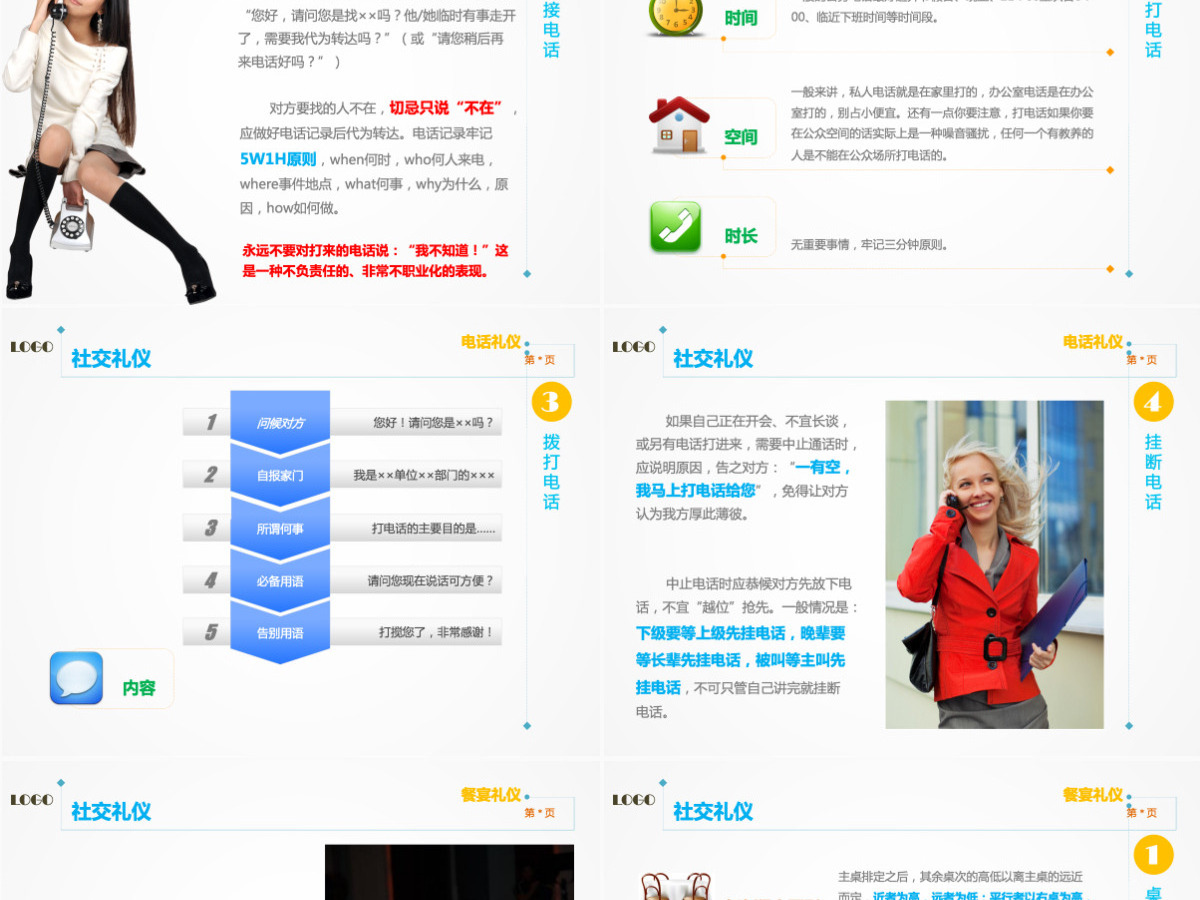Click the text 无重要事情，牢记三分钟原则。
This screenshot has height=900, width=1200.
(x=869, y=244)
